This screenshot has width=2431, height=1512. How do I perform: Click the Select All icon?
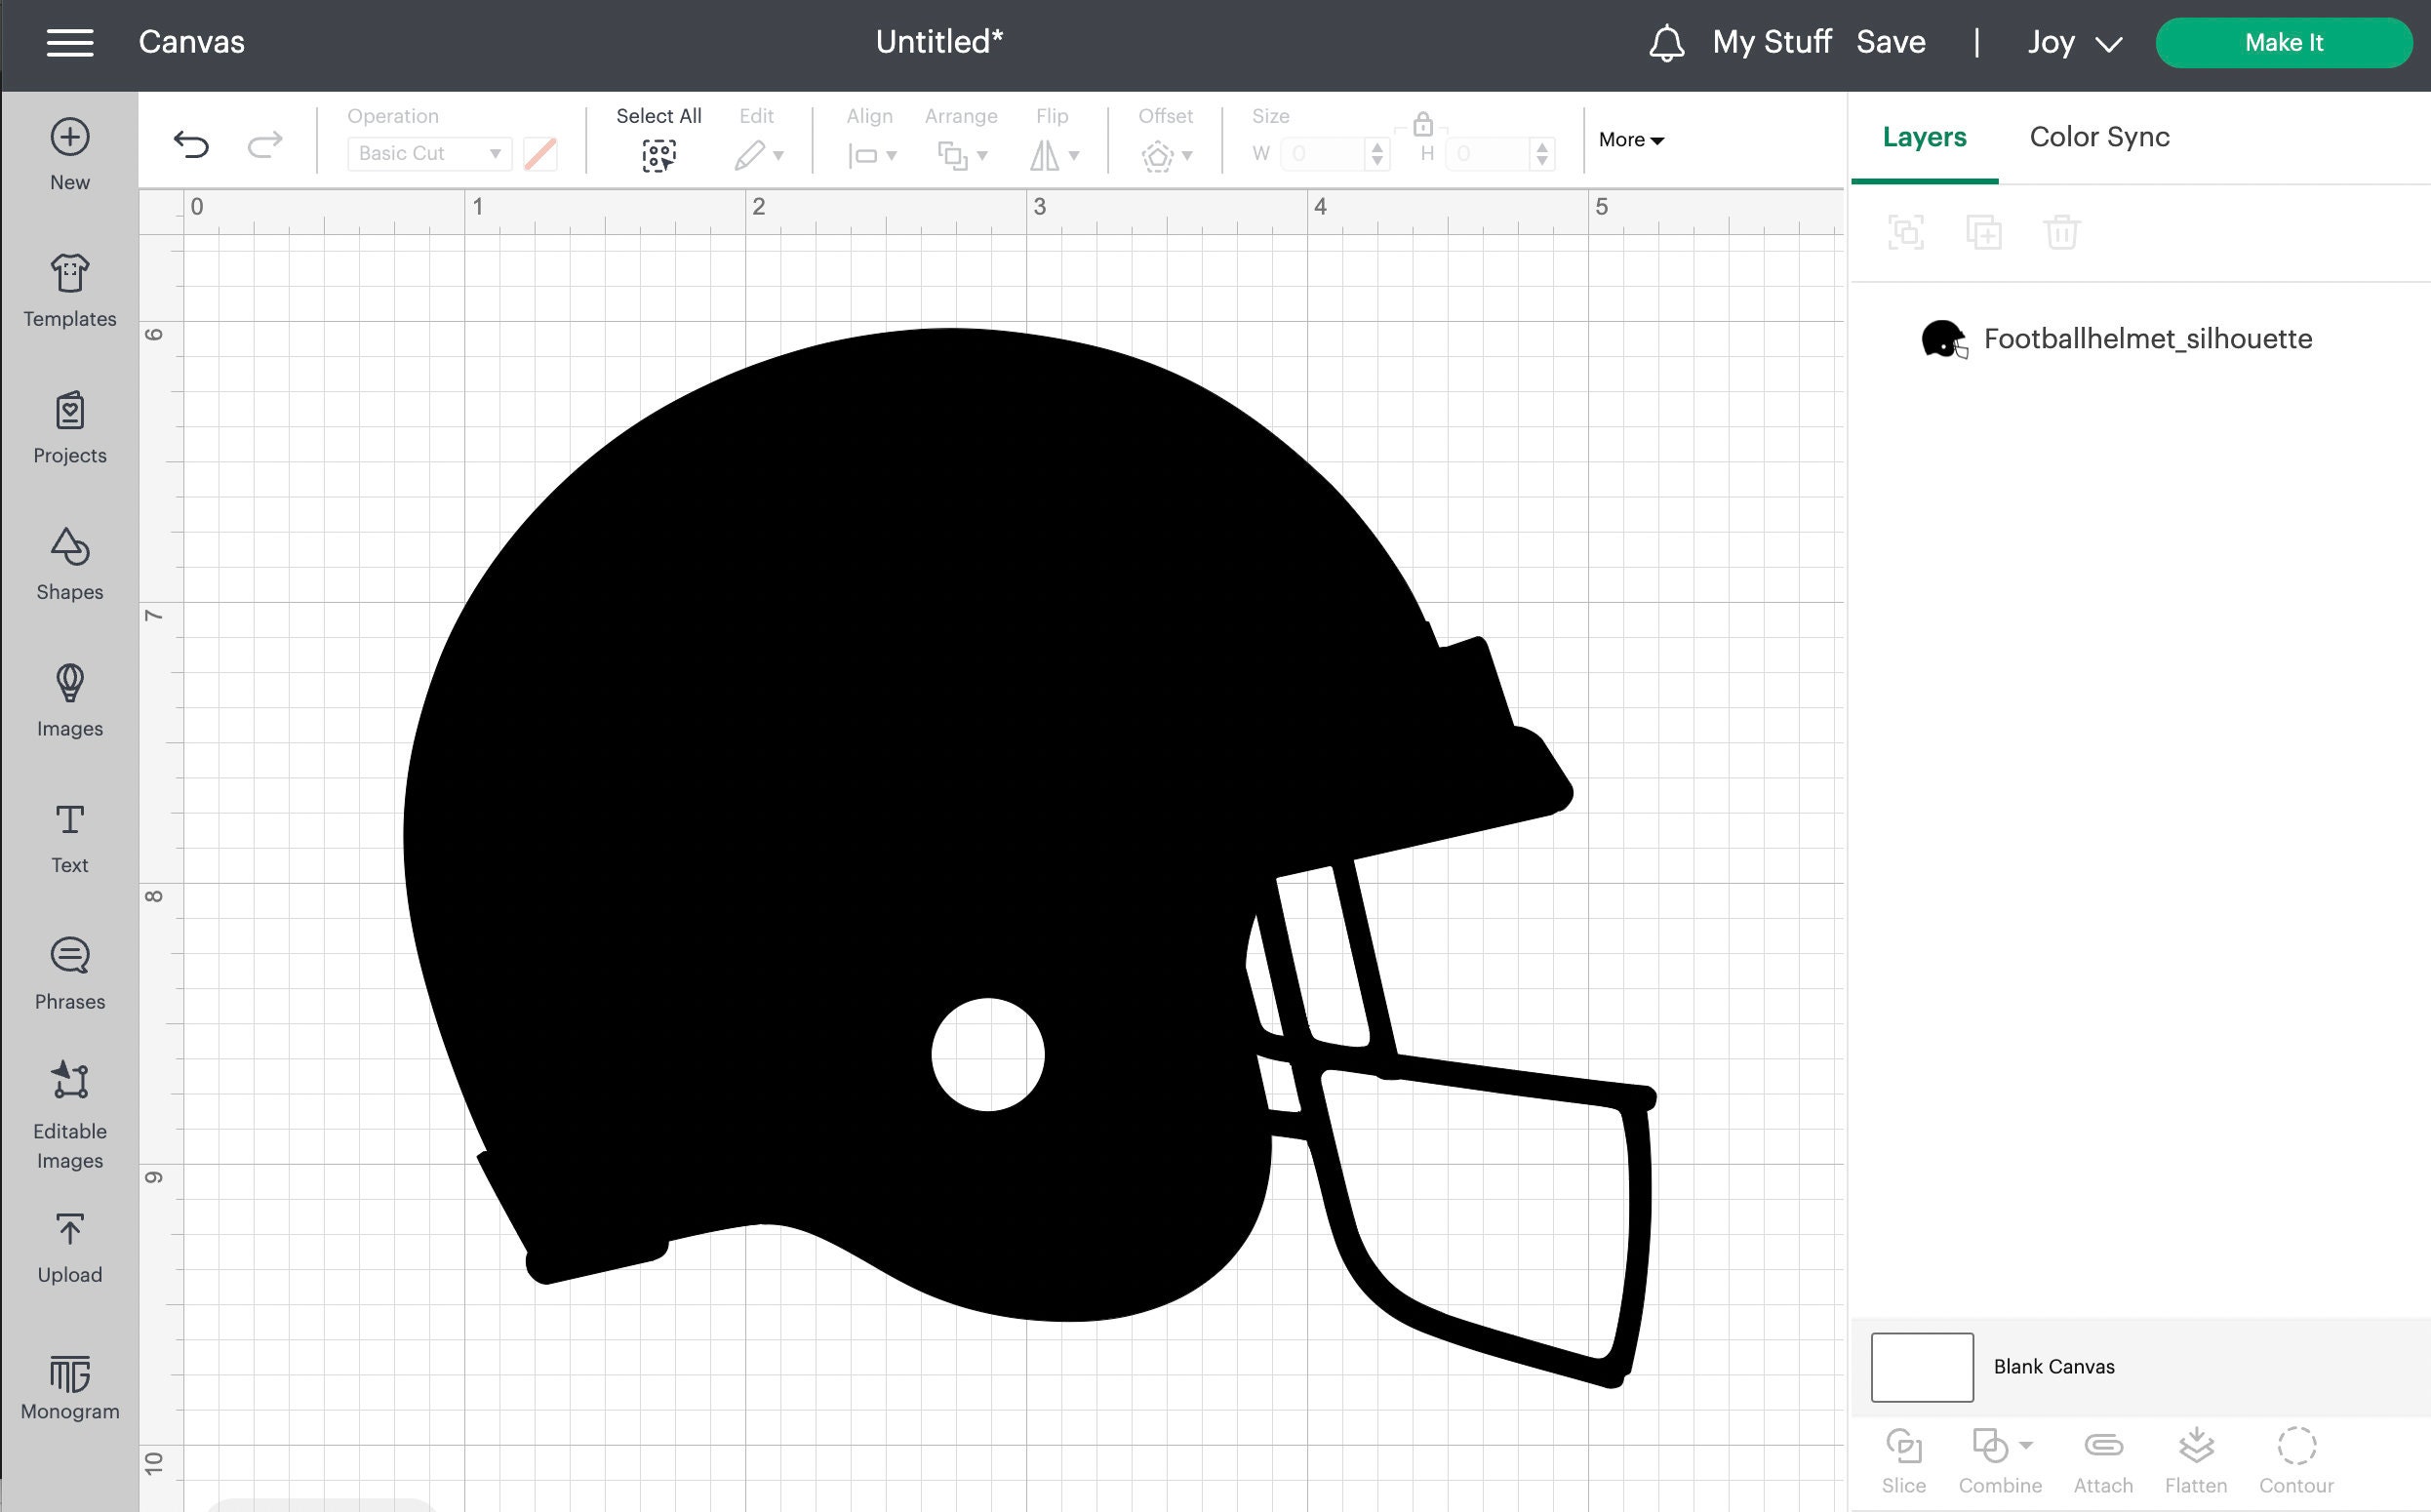pos(659,155)
